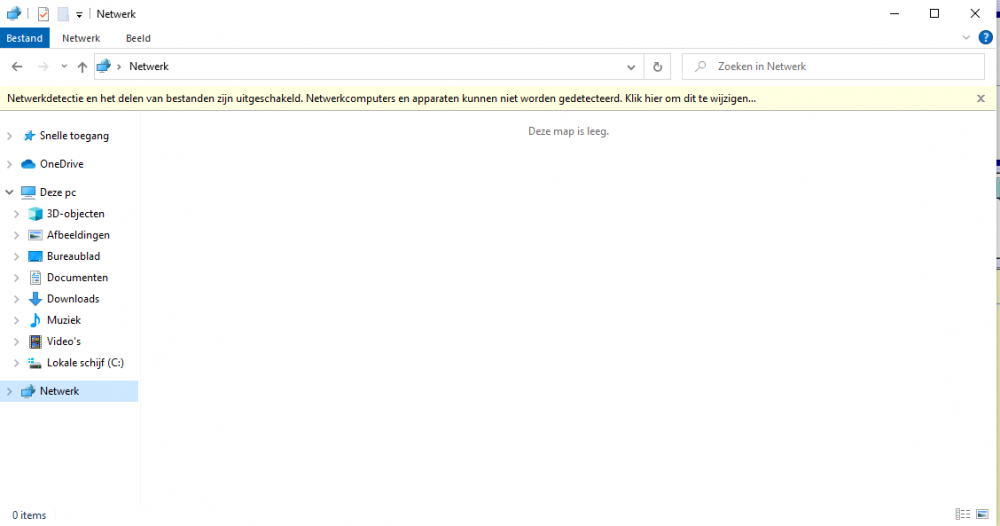Expand the Afbeeldingen folder node
This screenshot has height=526, width=1000.
coord(17,235)
